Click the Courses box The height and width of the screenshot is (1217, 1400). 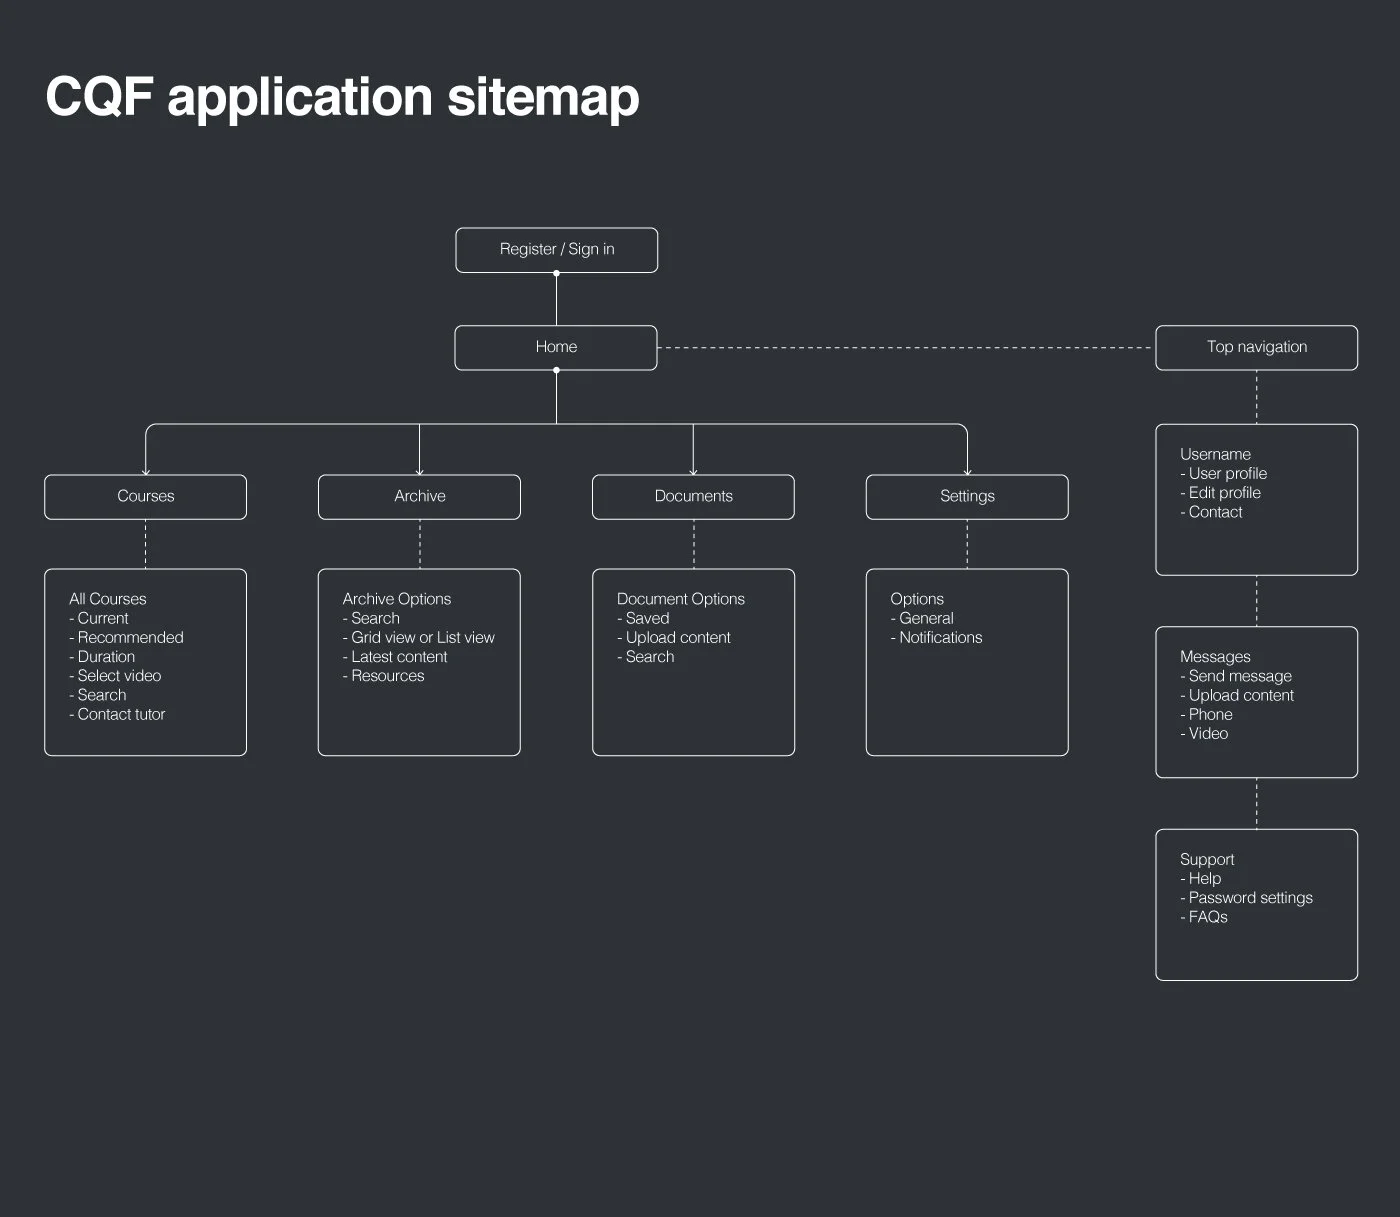pyautogui.click(x=145, y=496)
